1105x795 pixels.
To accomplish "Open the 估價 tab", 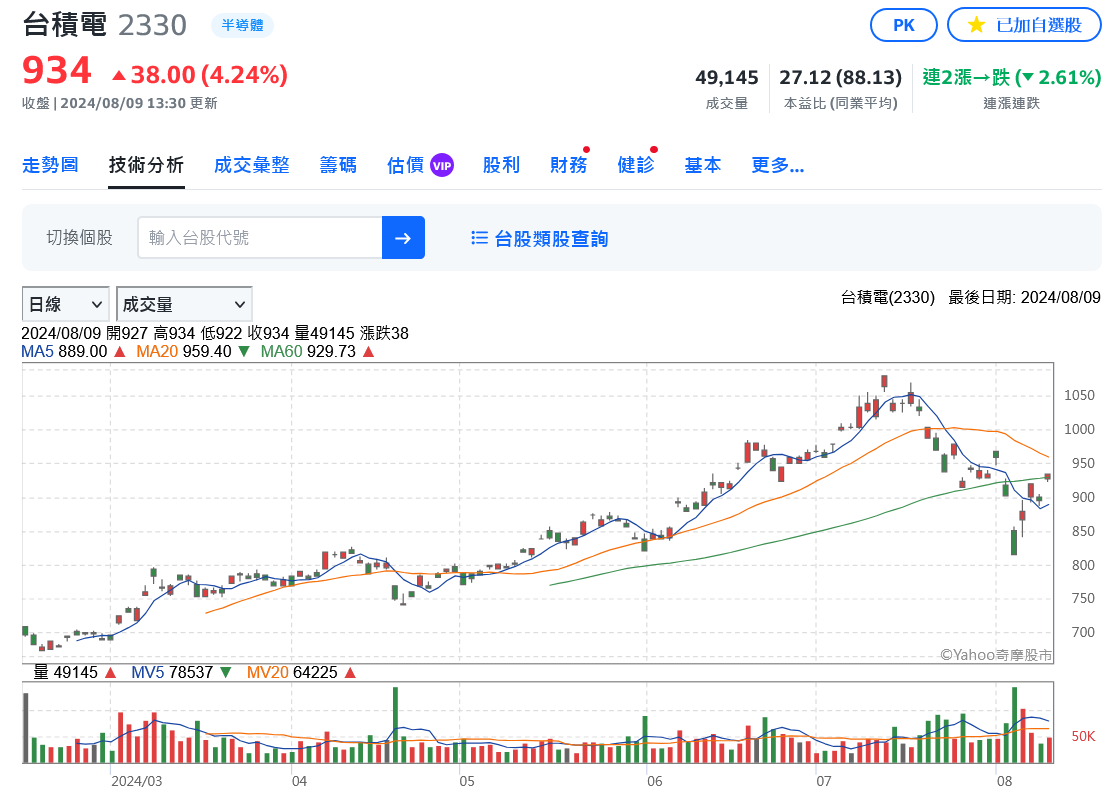I will point(405,166).
